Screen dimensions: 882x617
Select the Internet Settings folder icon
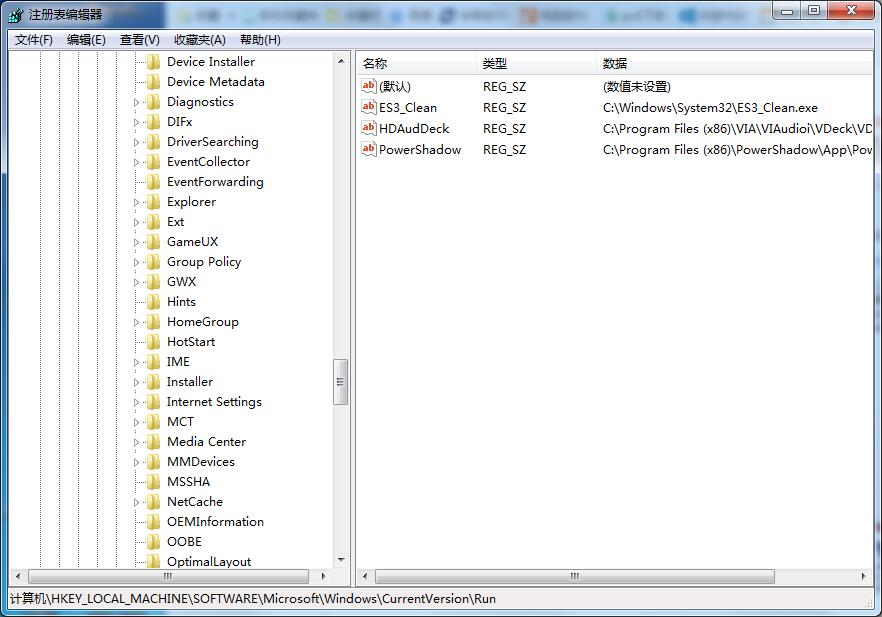click(152, 401)
